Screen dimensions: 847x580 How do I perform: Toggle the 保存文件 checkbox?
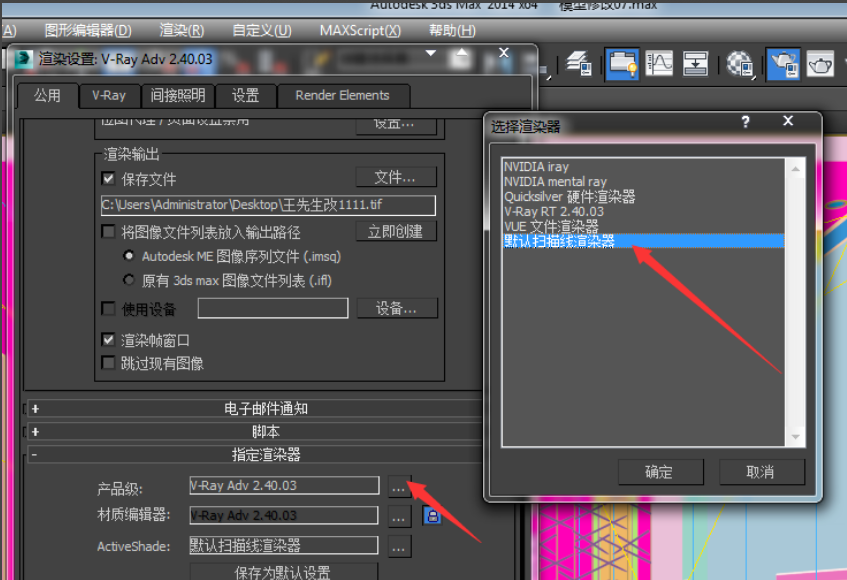click(109, 179)
